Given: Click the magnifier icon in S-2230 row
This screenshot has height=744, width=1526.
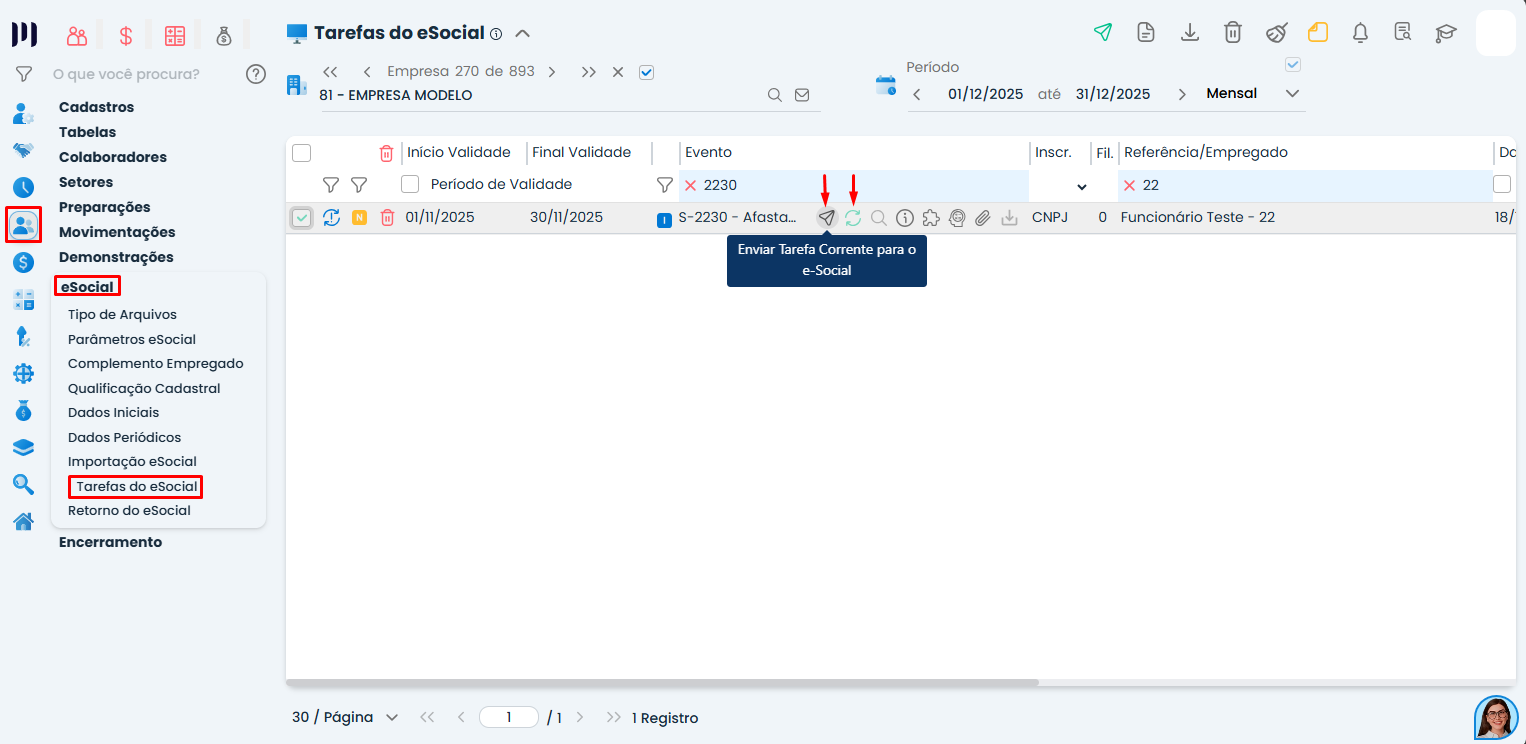Looking at the screenshot, I should click(x=879, y=217).
